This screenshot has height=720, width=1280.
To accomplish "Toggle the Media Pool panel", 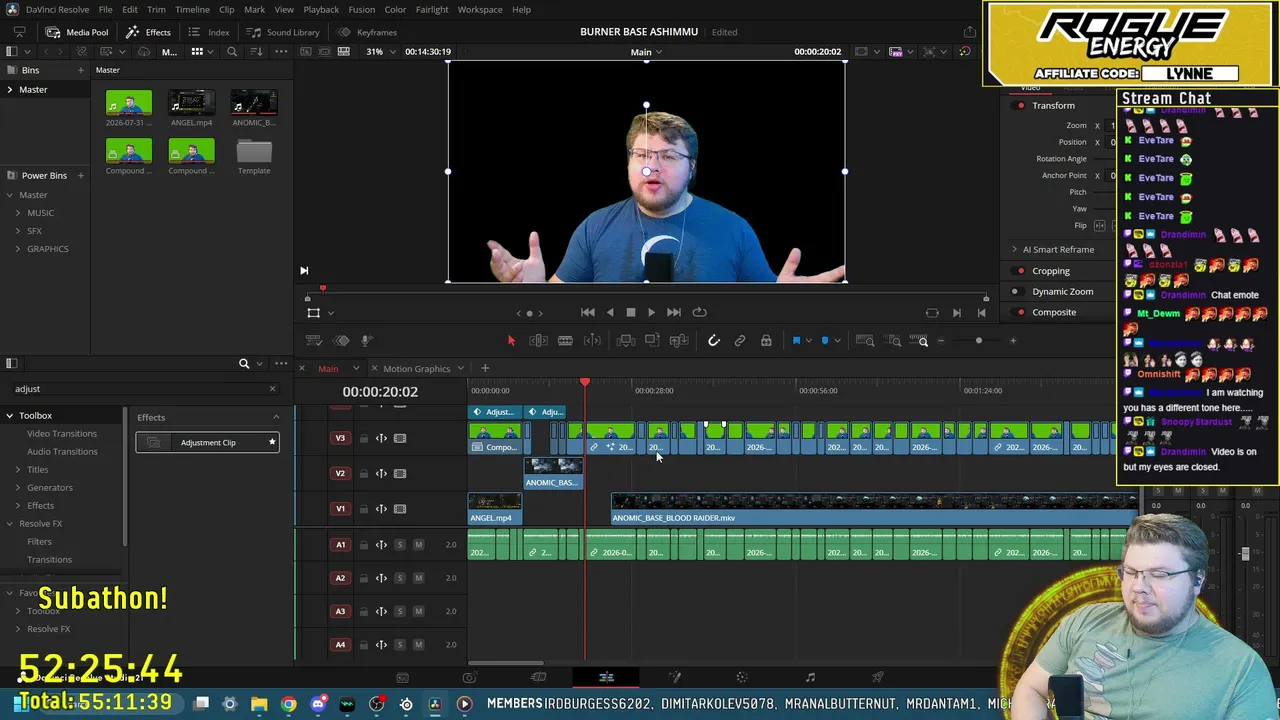I will click(x=78, y=32).
